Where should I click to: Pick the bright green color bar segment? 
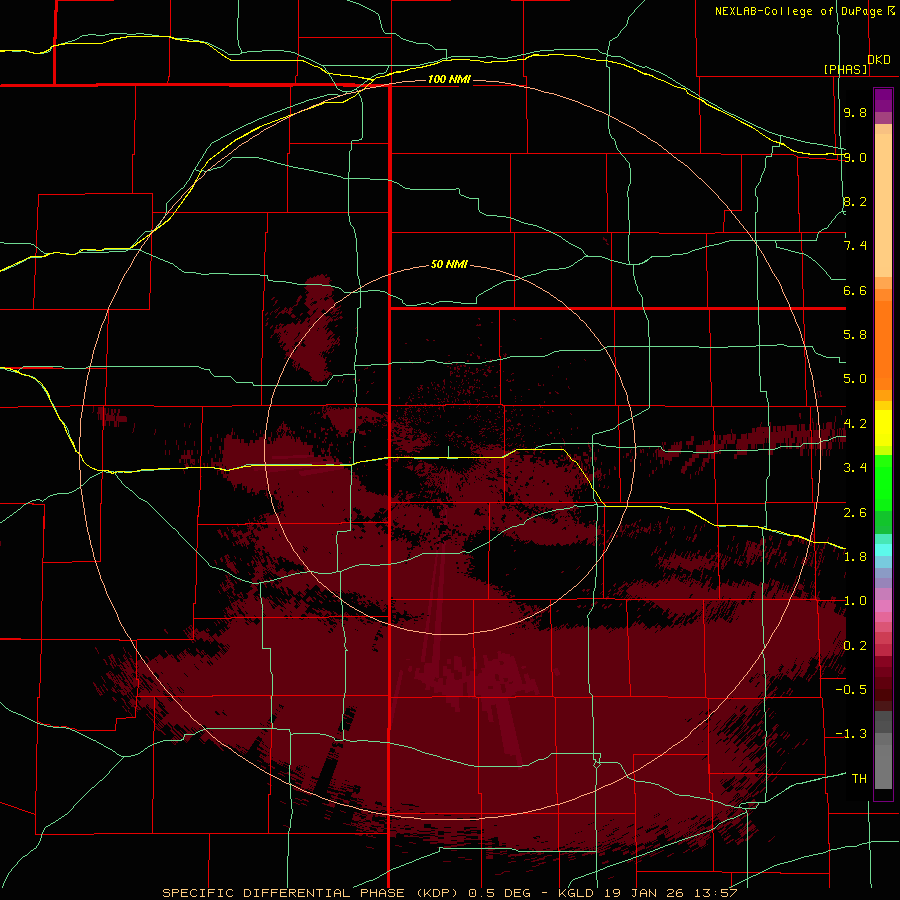883,483
